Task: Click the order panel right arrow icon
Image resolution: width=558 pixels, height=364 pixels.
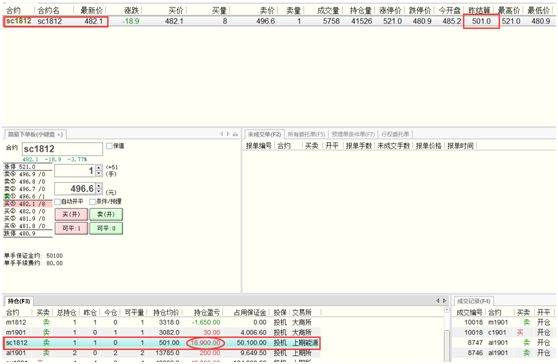Action: pos(228,134)
